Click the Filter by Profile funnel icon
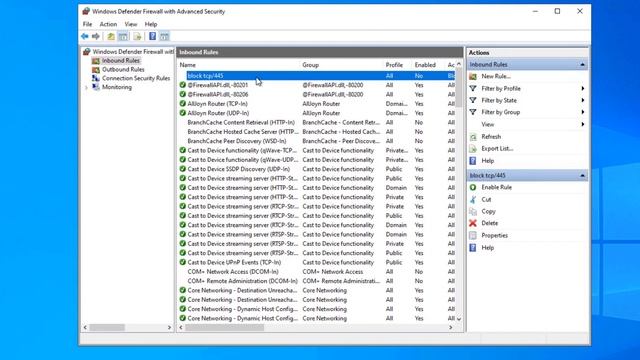Screen dimensions: 640x360 click(x=473, y=89)
